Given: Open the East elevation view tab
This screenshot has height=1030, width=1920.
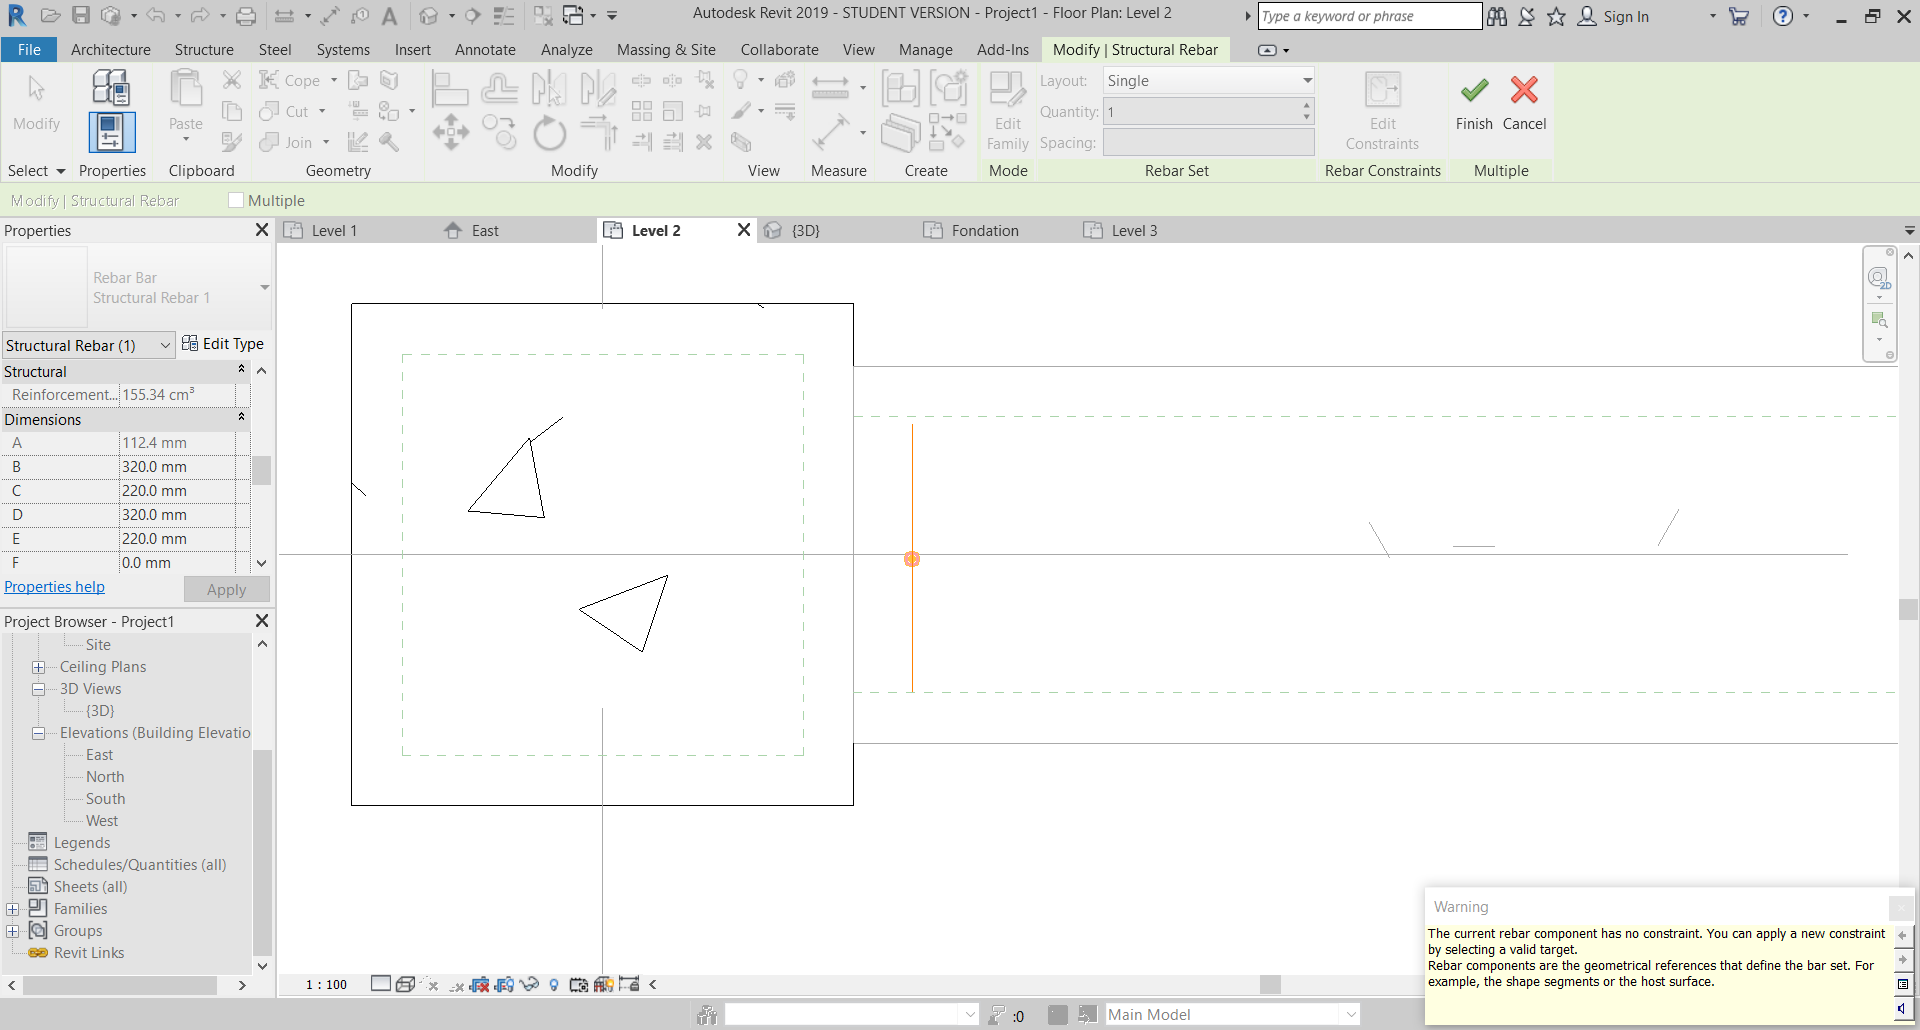Looking at the screenshot, I should click(x=484, y=230).
